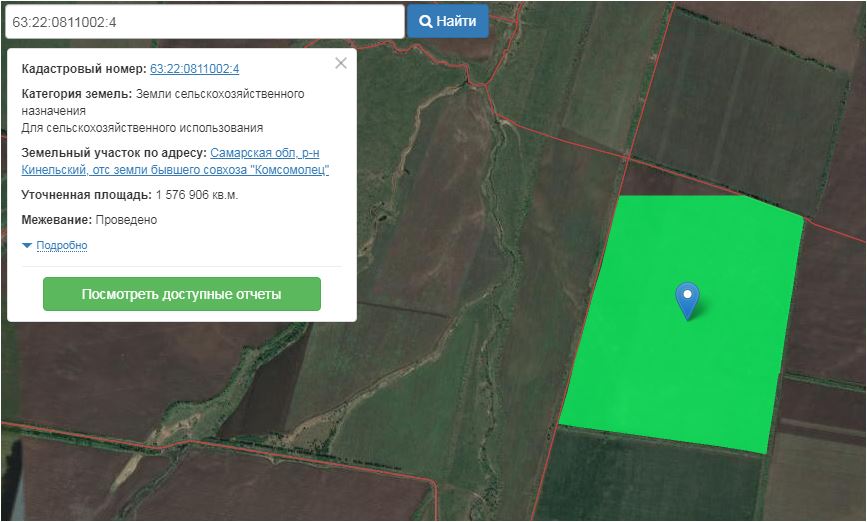867x522 pixels.
Task: Close the parcel info popup
Action: point(341,63)
